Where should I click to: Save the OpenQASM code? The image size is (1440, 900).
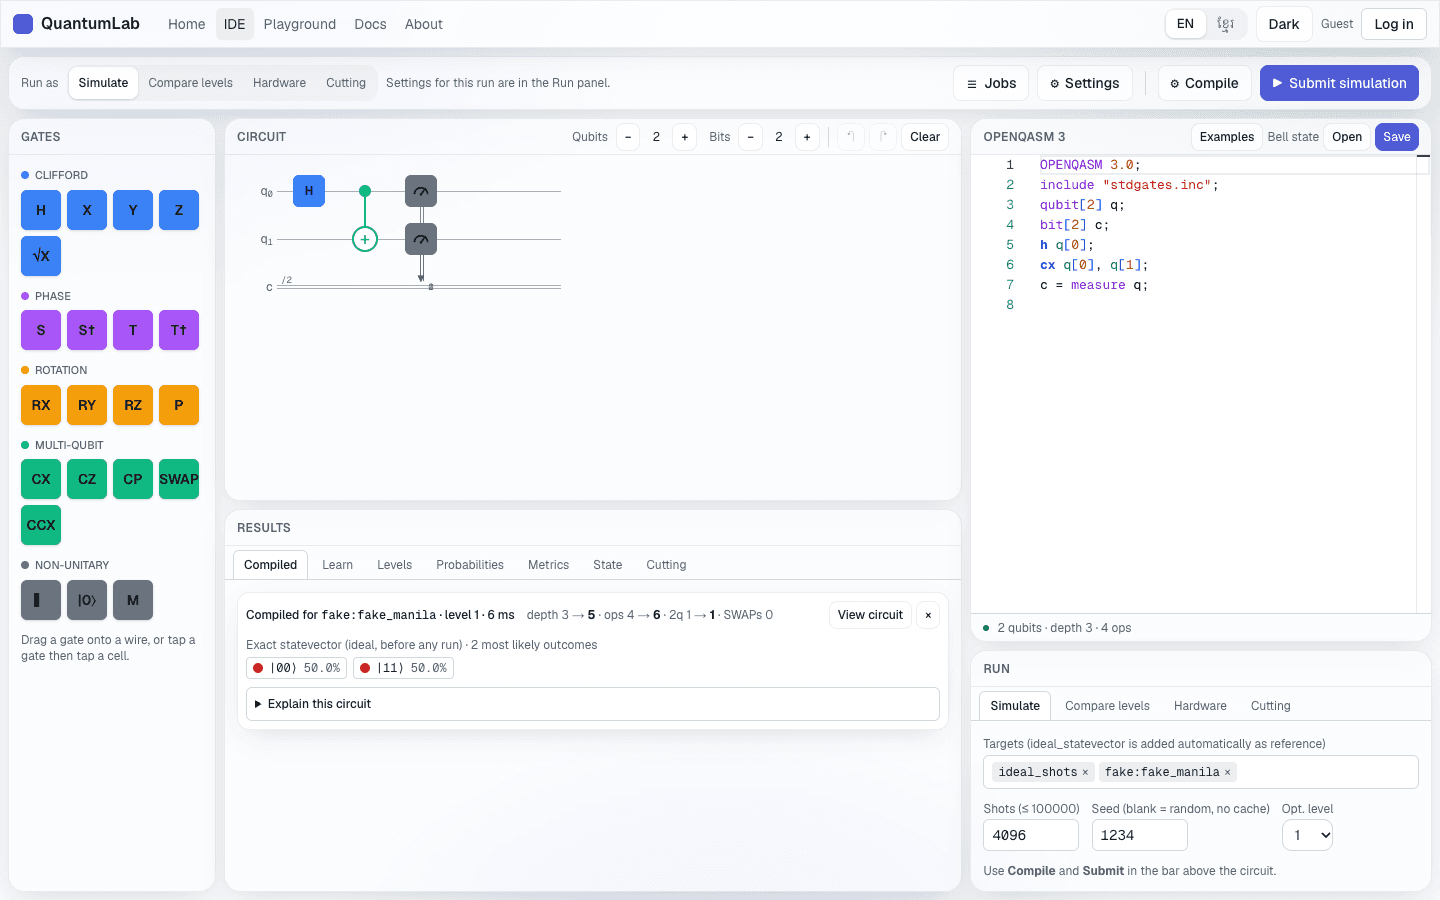1397,137
